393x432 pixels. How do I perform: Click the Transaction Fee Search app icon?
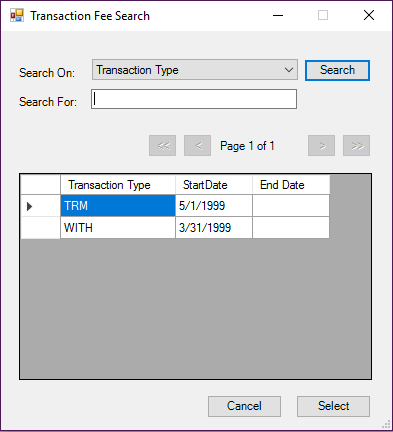pos(17,15)
